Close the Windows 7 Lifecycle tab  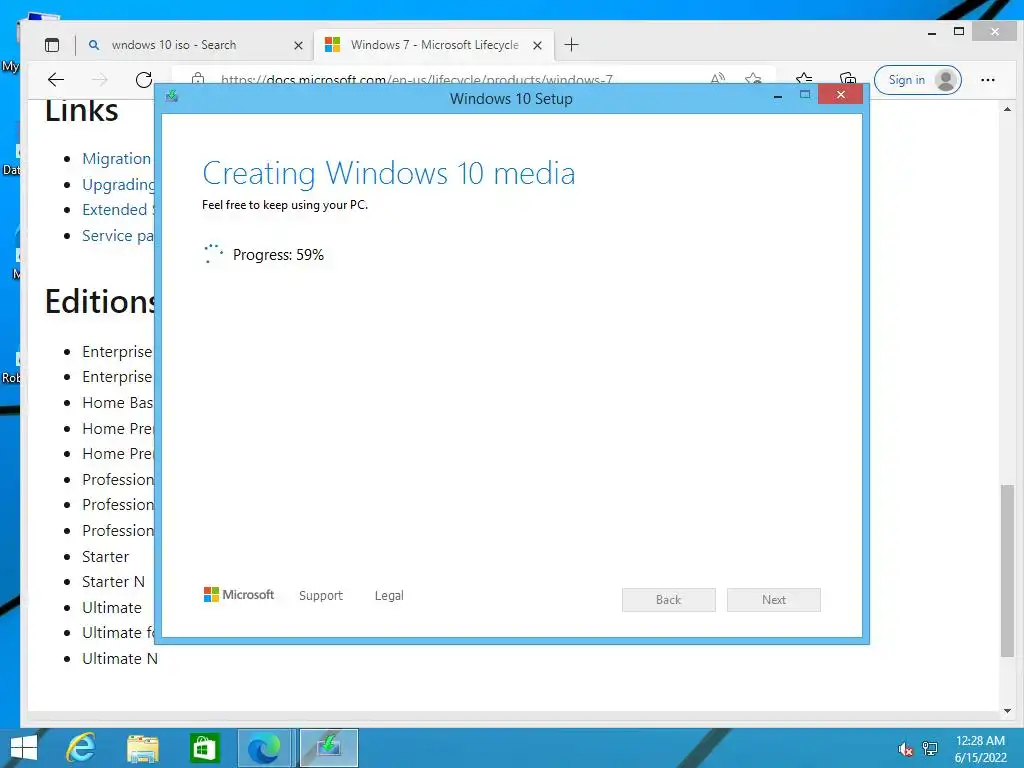coord(537,45)
